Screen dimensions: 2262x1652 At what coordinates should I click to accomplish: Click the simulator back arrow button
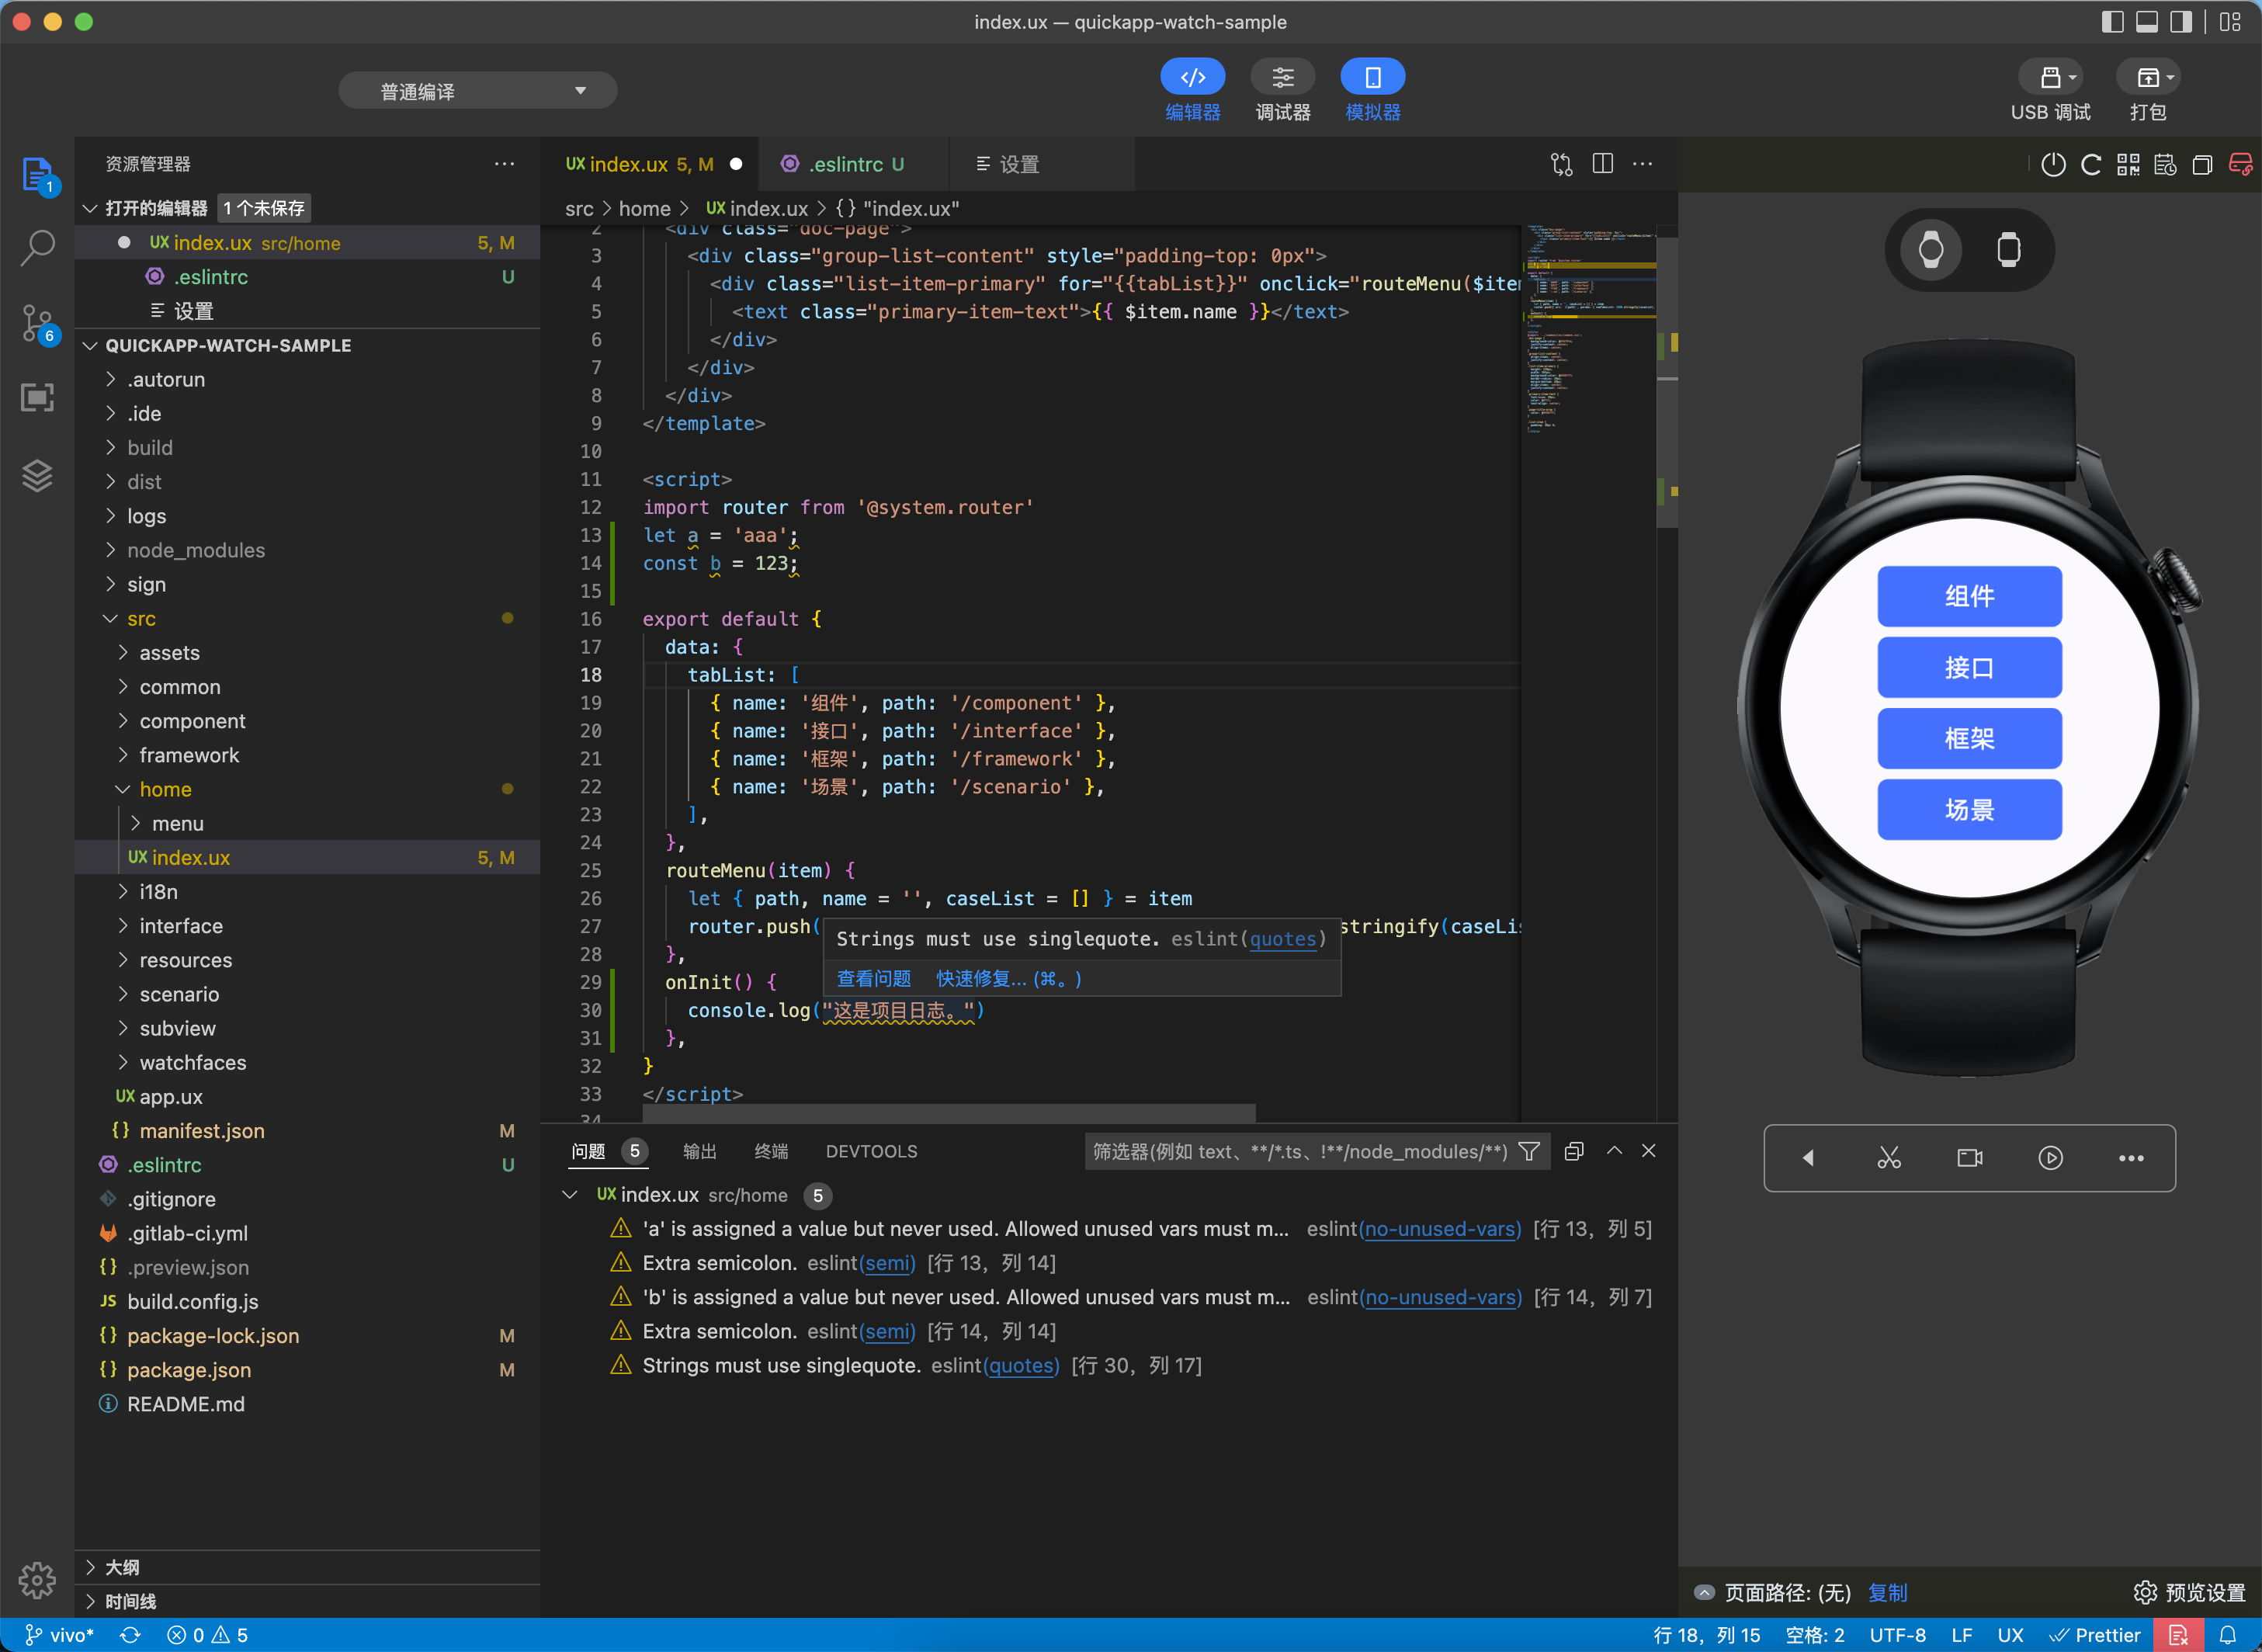[1808, 1158]
